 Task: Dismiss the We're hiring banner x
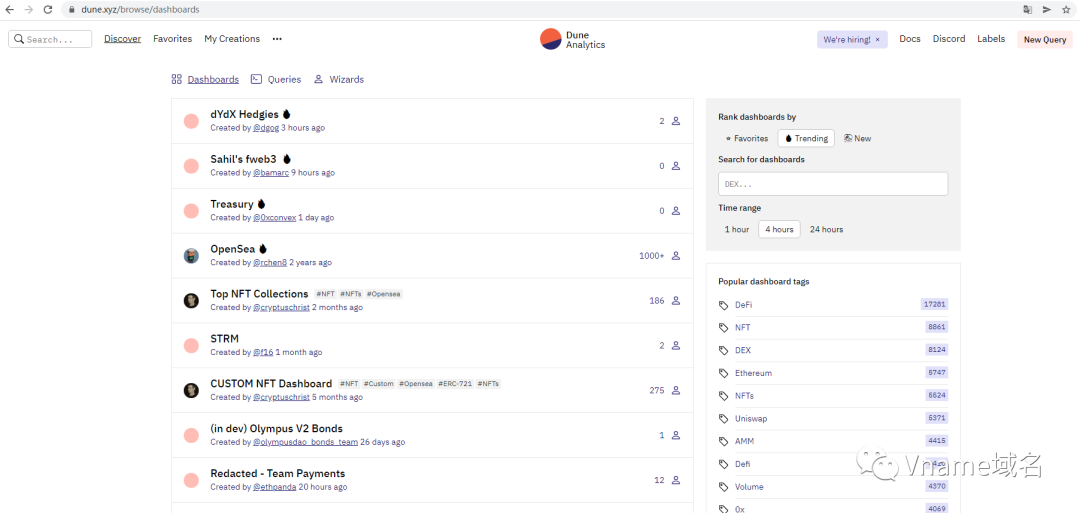(x=878, y=40)
